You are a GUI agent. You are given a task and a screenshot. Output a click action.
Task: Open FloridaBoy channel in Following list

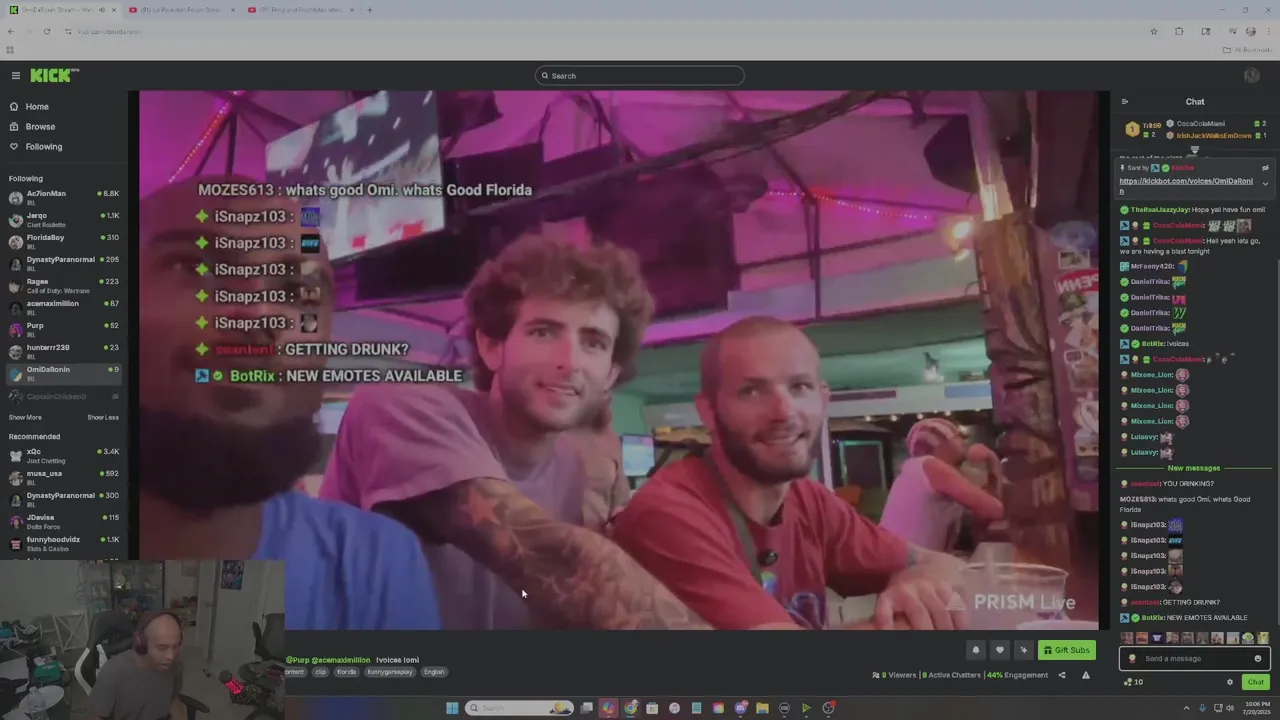tap(62, 241)
